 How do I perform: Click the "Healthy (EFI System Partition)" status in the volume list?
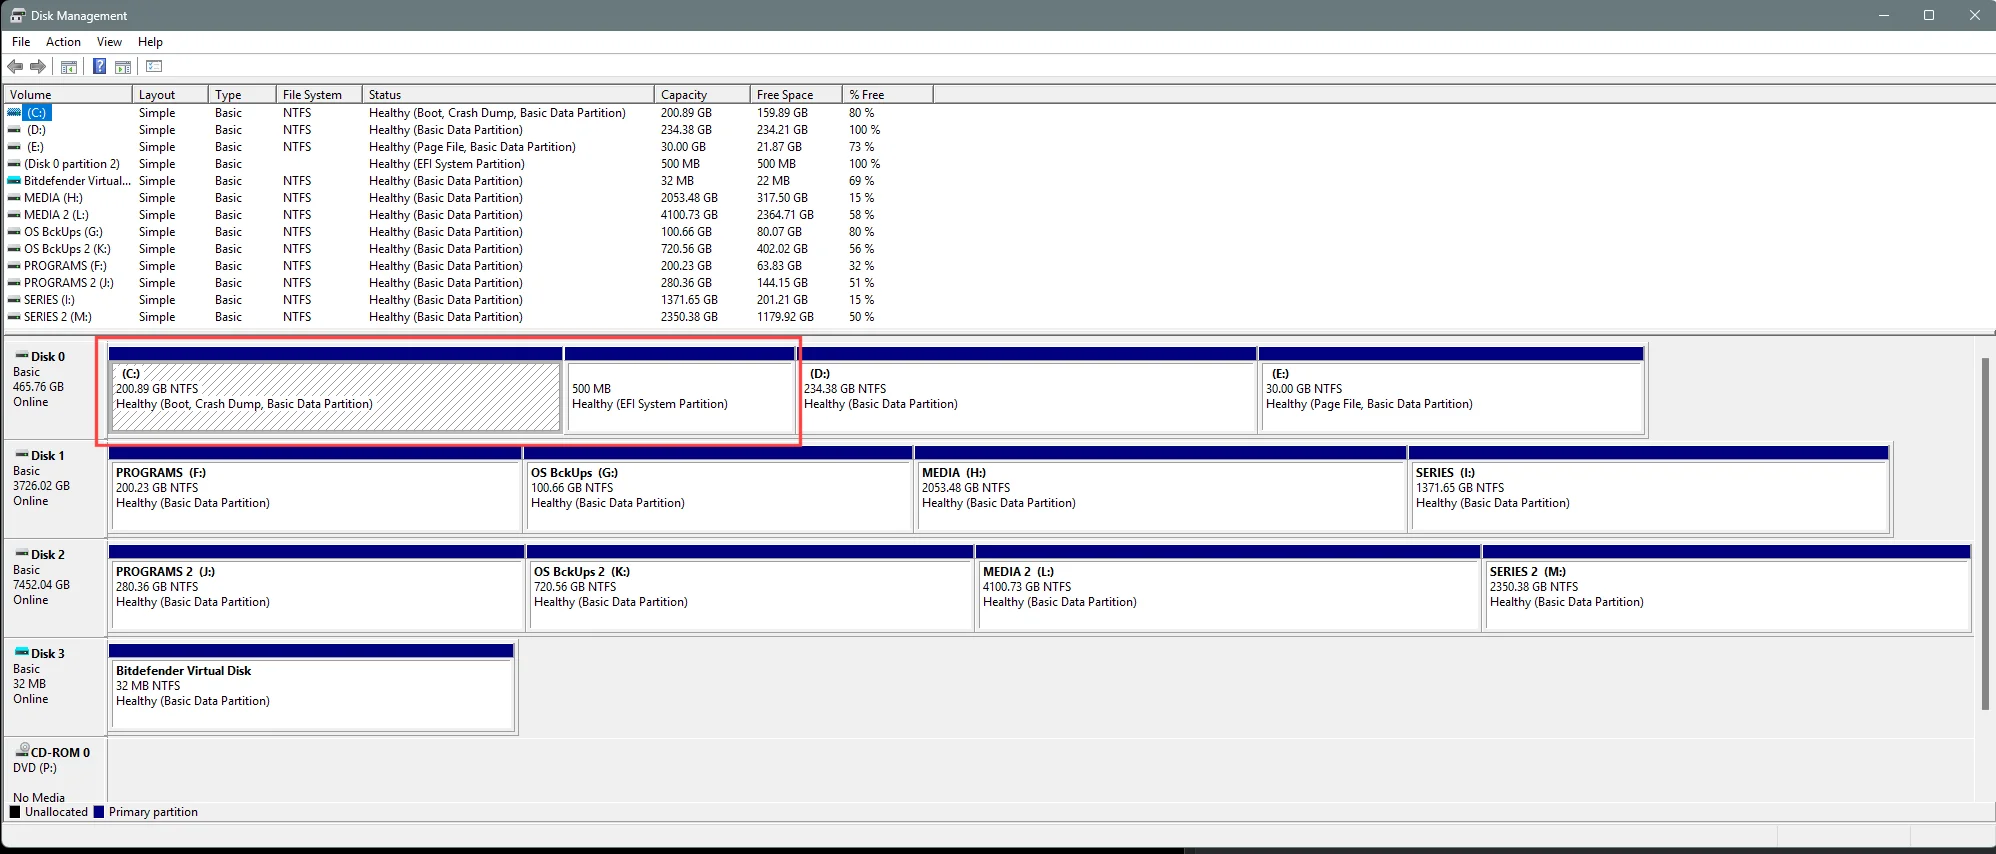click(446, 164)
